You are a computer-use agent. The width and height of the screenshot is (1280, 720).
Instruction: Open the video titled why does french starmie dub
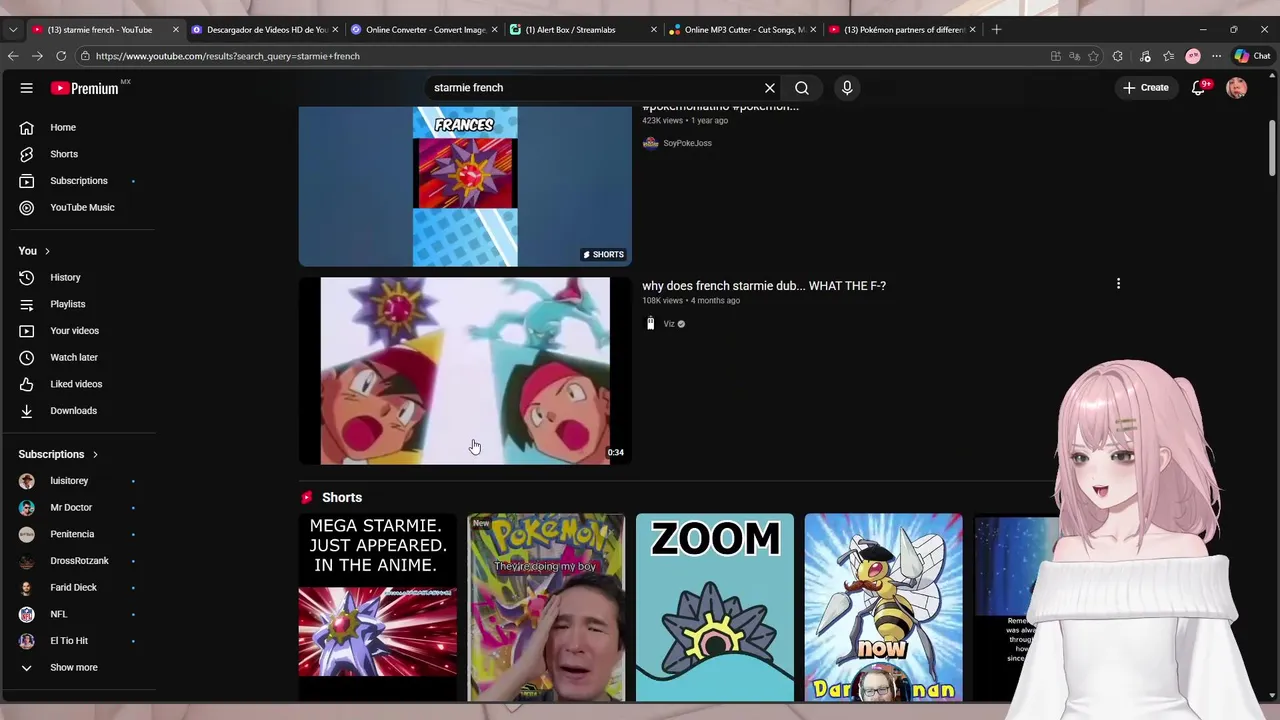coord(764,286)
